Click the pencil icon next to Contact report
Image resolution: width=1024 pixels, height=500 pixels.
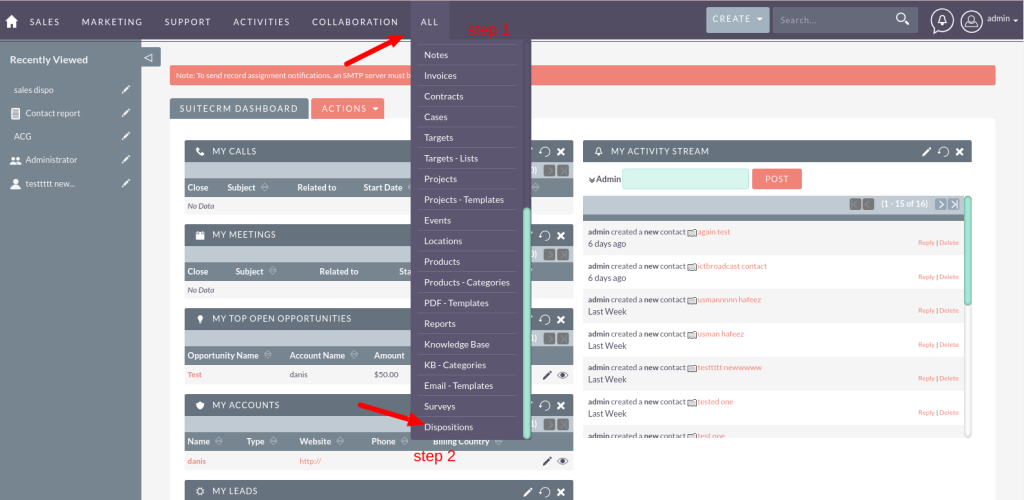[x=126, y=113]
